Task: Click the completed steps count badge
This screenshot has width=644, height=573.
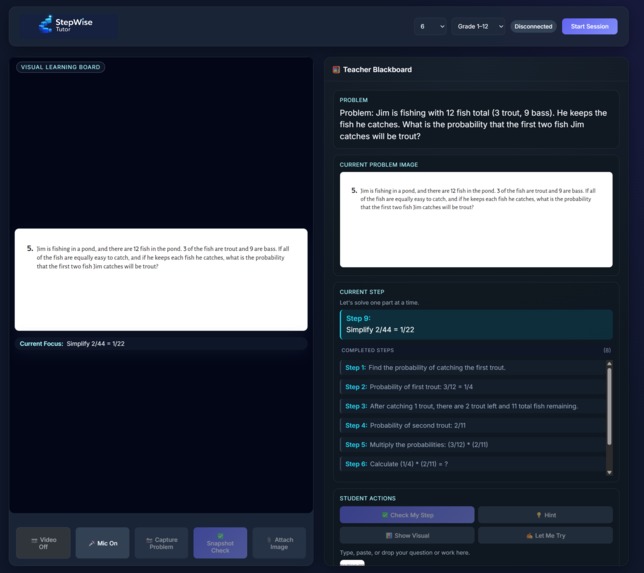Action: tap(607, 350)
